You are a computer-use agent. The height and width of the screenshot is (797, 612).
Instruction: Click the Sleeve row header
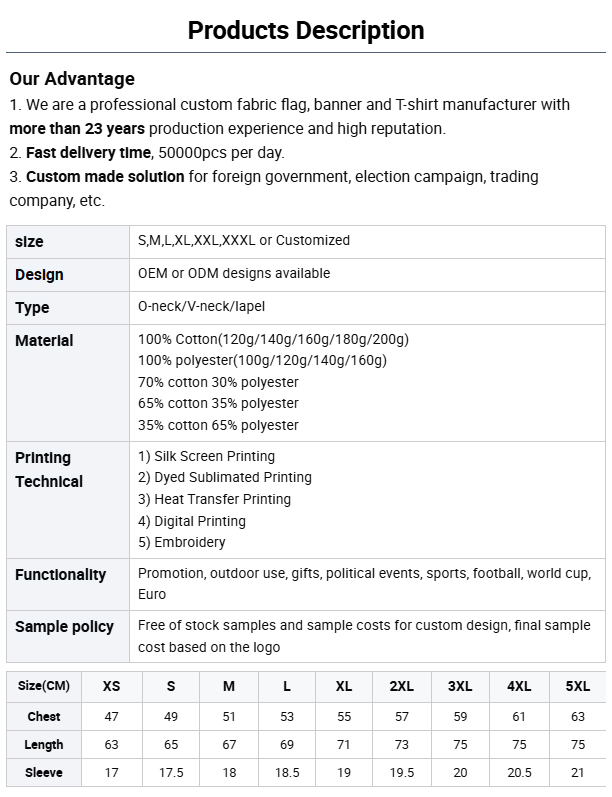[44, 772]
